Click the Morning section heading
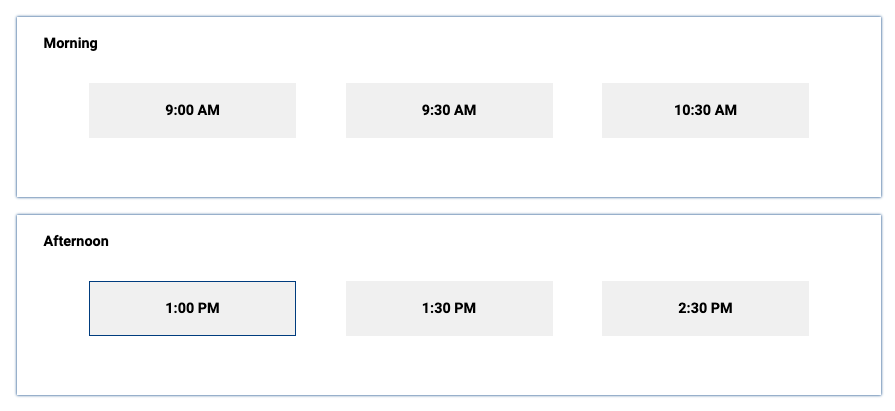 coord(70,43)
